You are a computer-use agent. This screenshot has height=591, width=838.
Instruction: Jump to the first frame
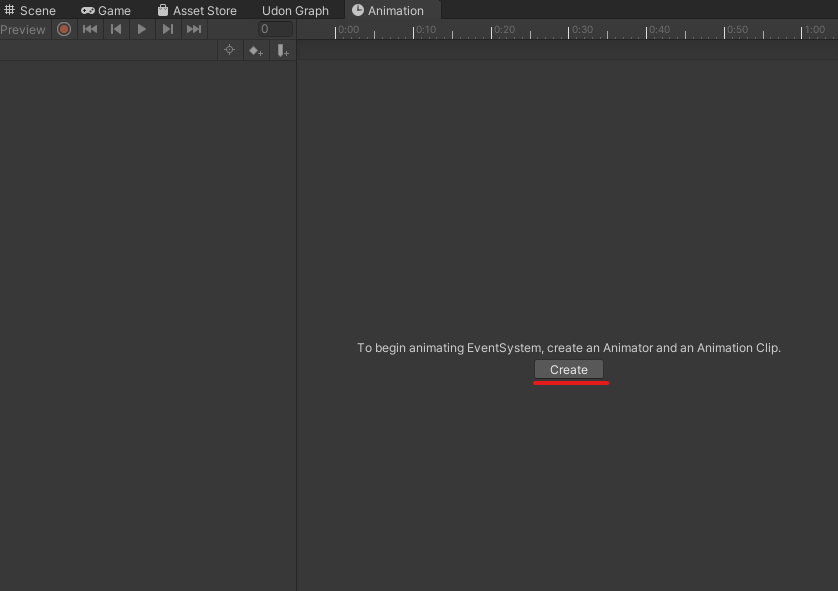point(90,29)
